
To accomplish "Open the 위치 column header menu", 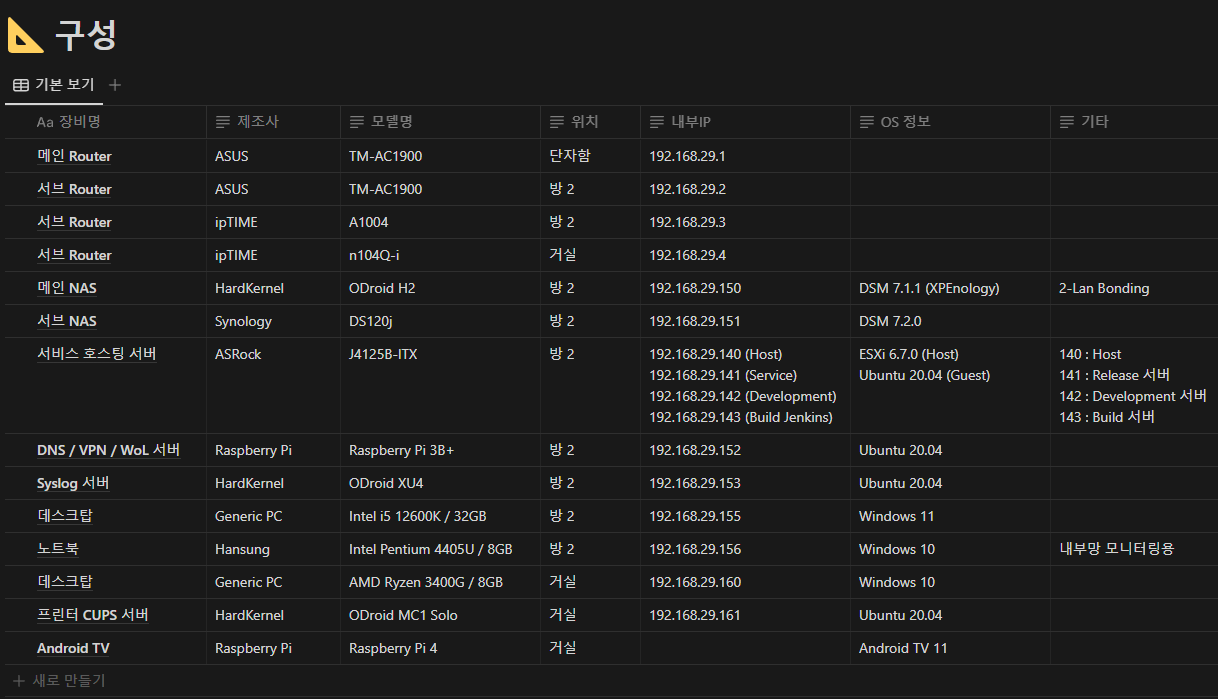I will pyautogui.click(x=590, y=122).
